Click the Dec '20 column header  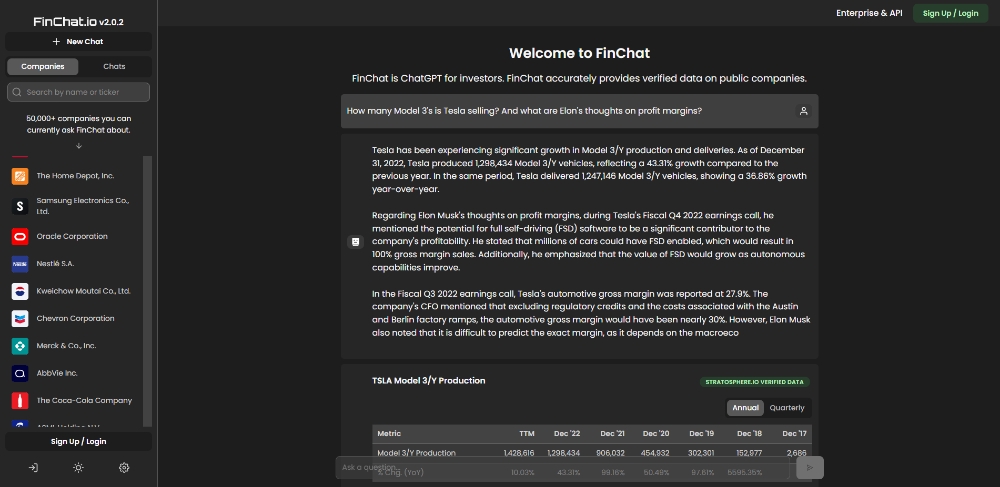tap(656, 433)
